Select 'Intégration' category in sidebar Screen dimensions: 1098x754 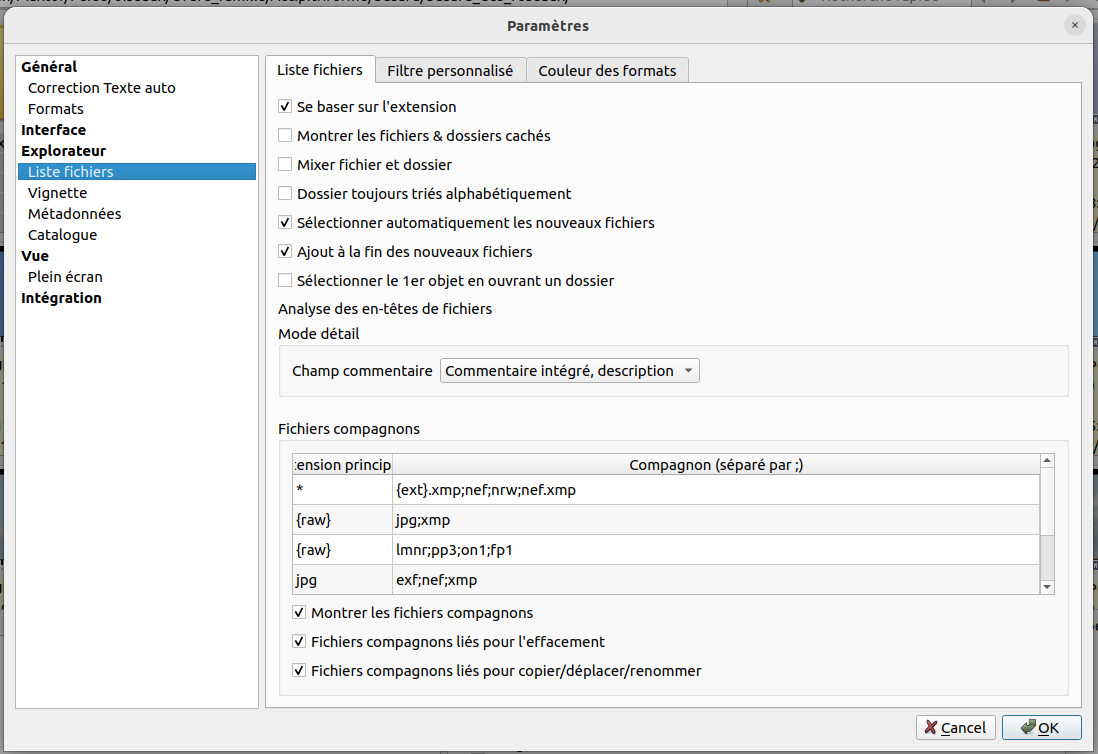pos(61,298)
